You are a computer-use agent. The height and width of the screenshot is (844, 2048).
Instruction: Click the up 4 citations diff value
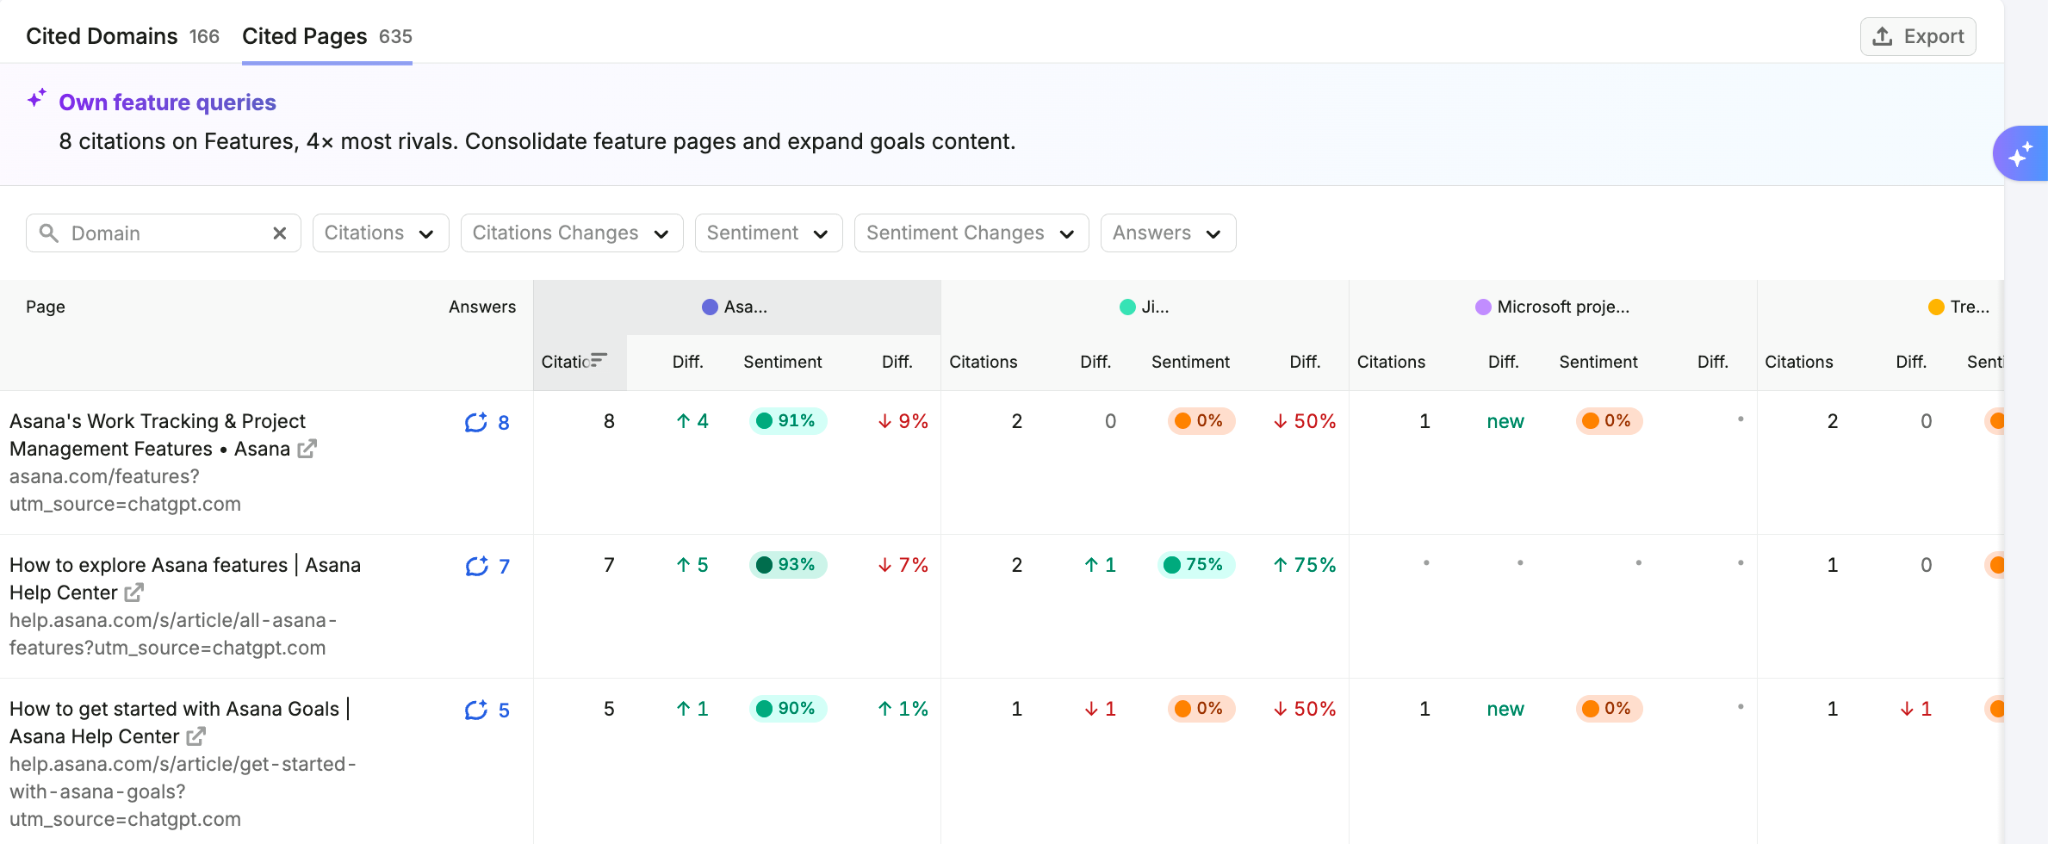pos(692,421)
